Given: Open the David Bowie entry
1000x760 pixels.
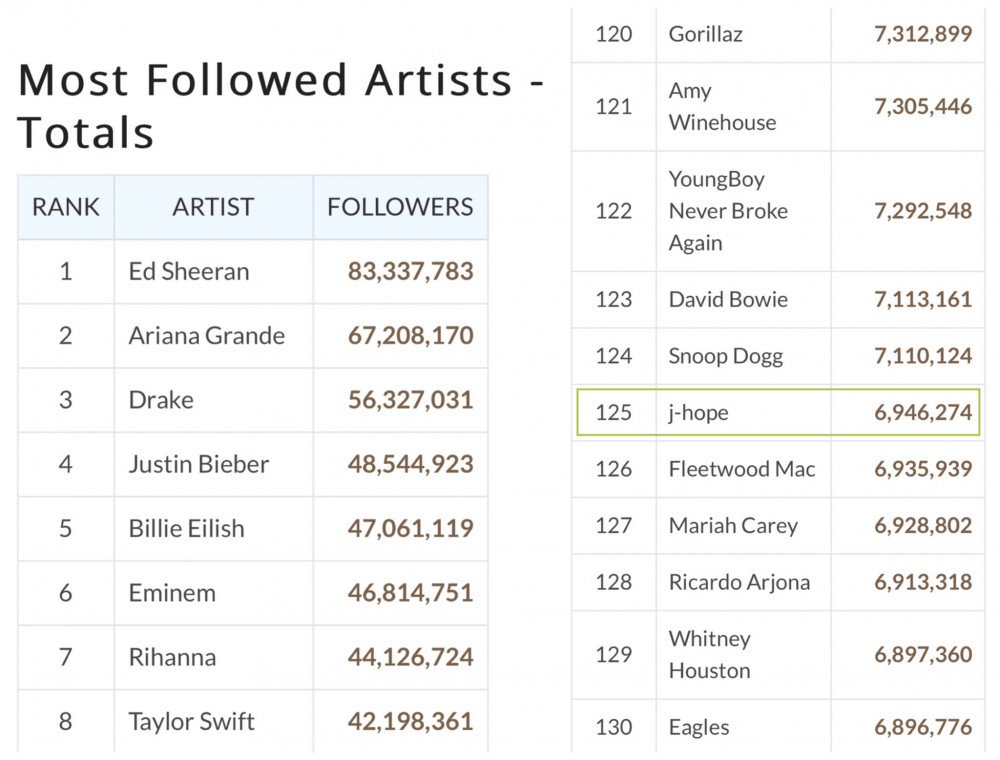Looking at the screenshot, I should (x=728, y=299).
